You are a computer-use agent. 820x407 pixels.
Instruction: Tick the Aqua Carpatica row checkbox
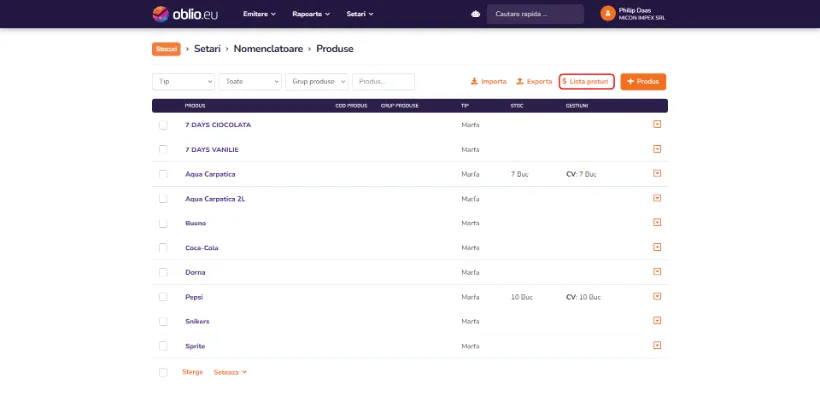(163, 174)
